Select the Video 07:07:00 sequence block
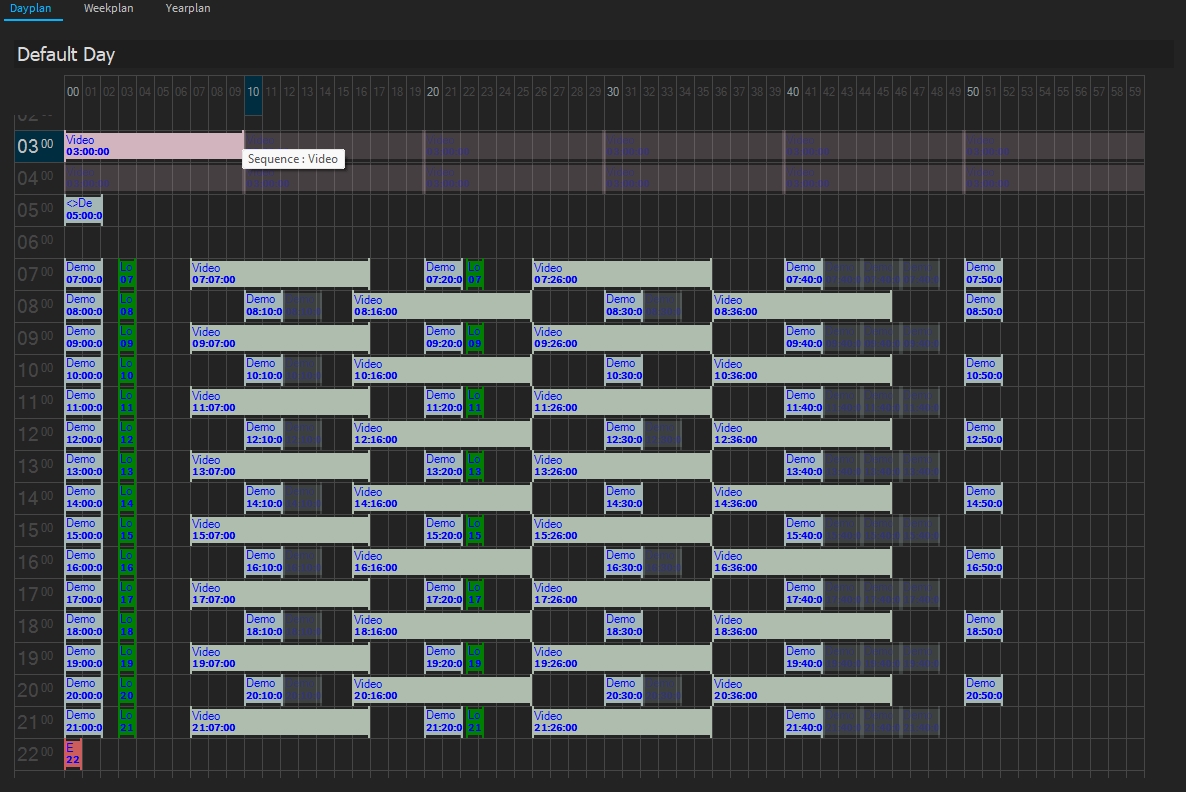Image resolution: width=1186 pixels, height=792 pixels. coord(280,274)
